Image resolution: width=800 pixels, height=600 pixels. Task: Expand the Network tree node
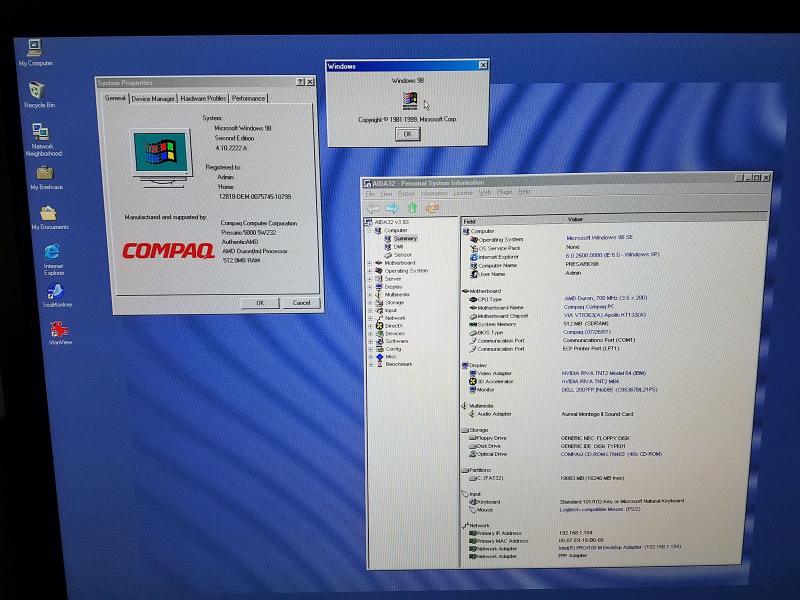pyautogui.click(x=369, y=318)
